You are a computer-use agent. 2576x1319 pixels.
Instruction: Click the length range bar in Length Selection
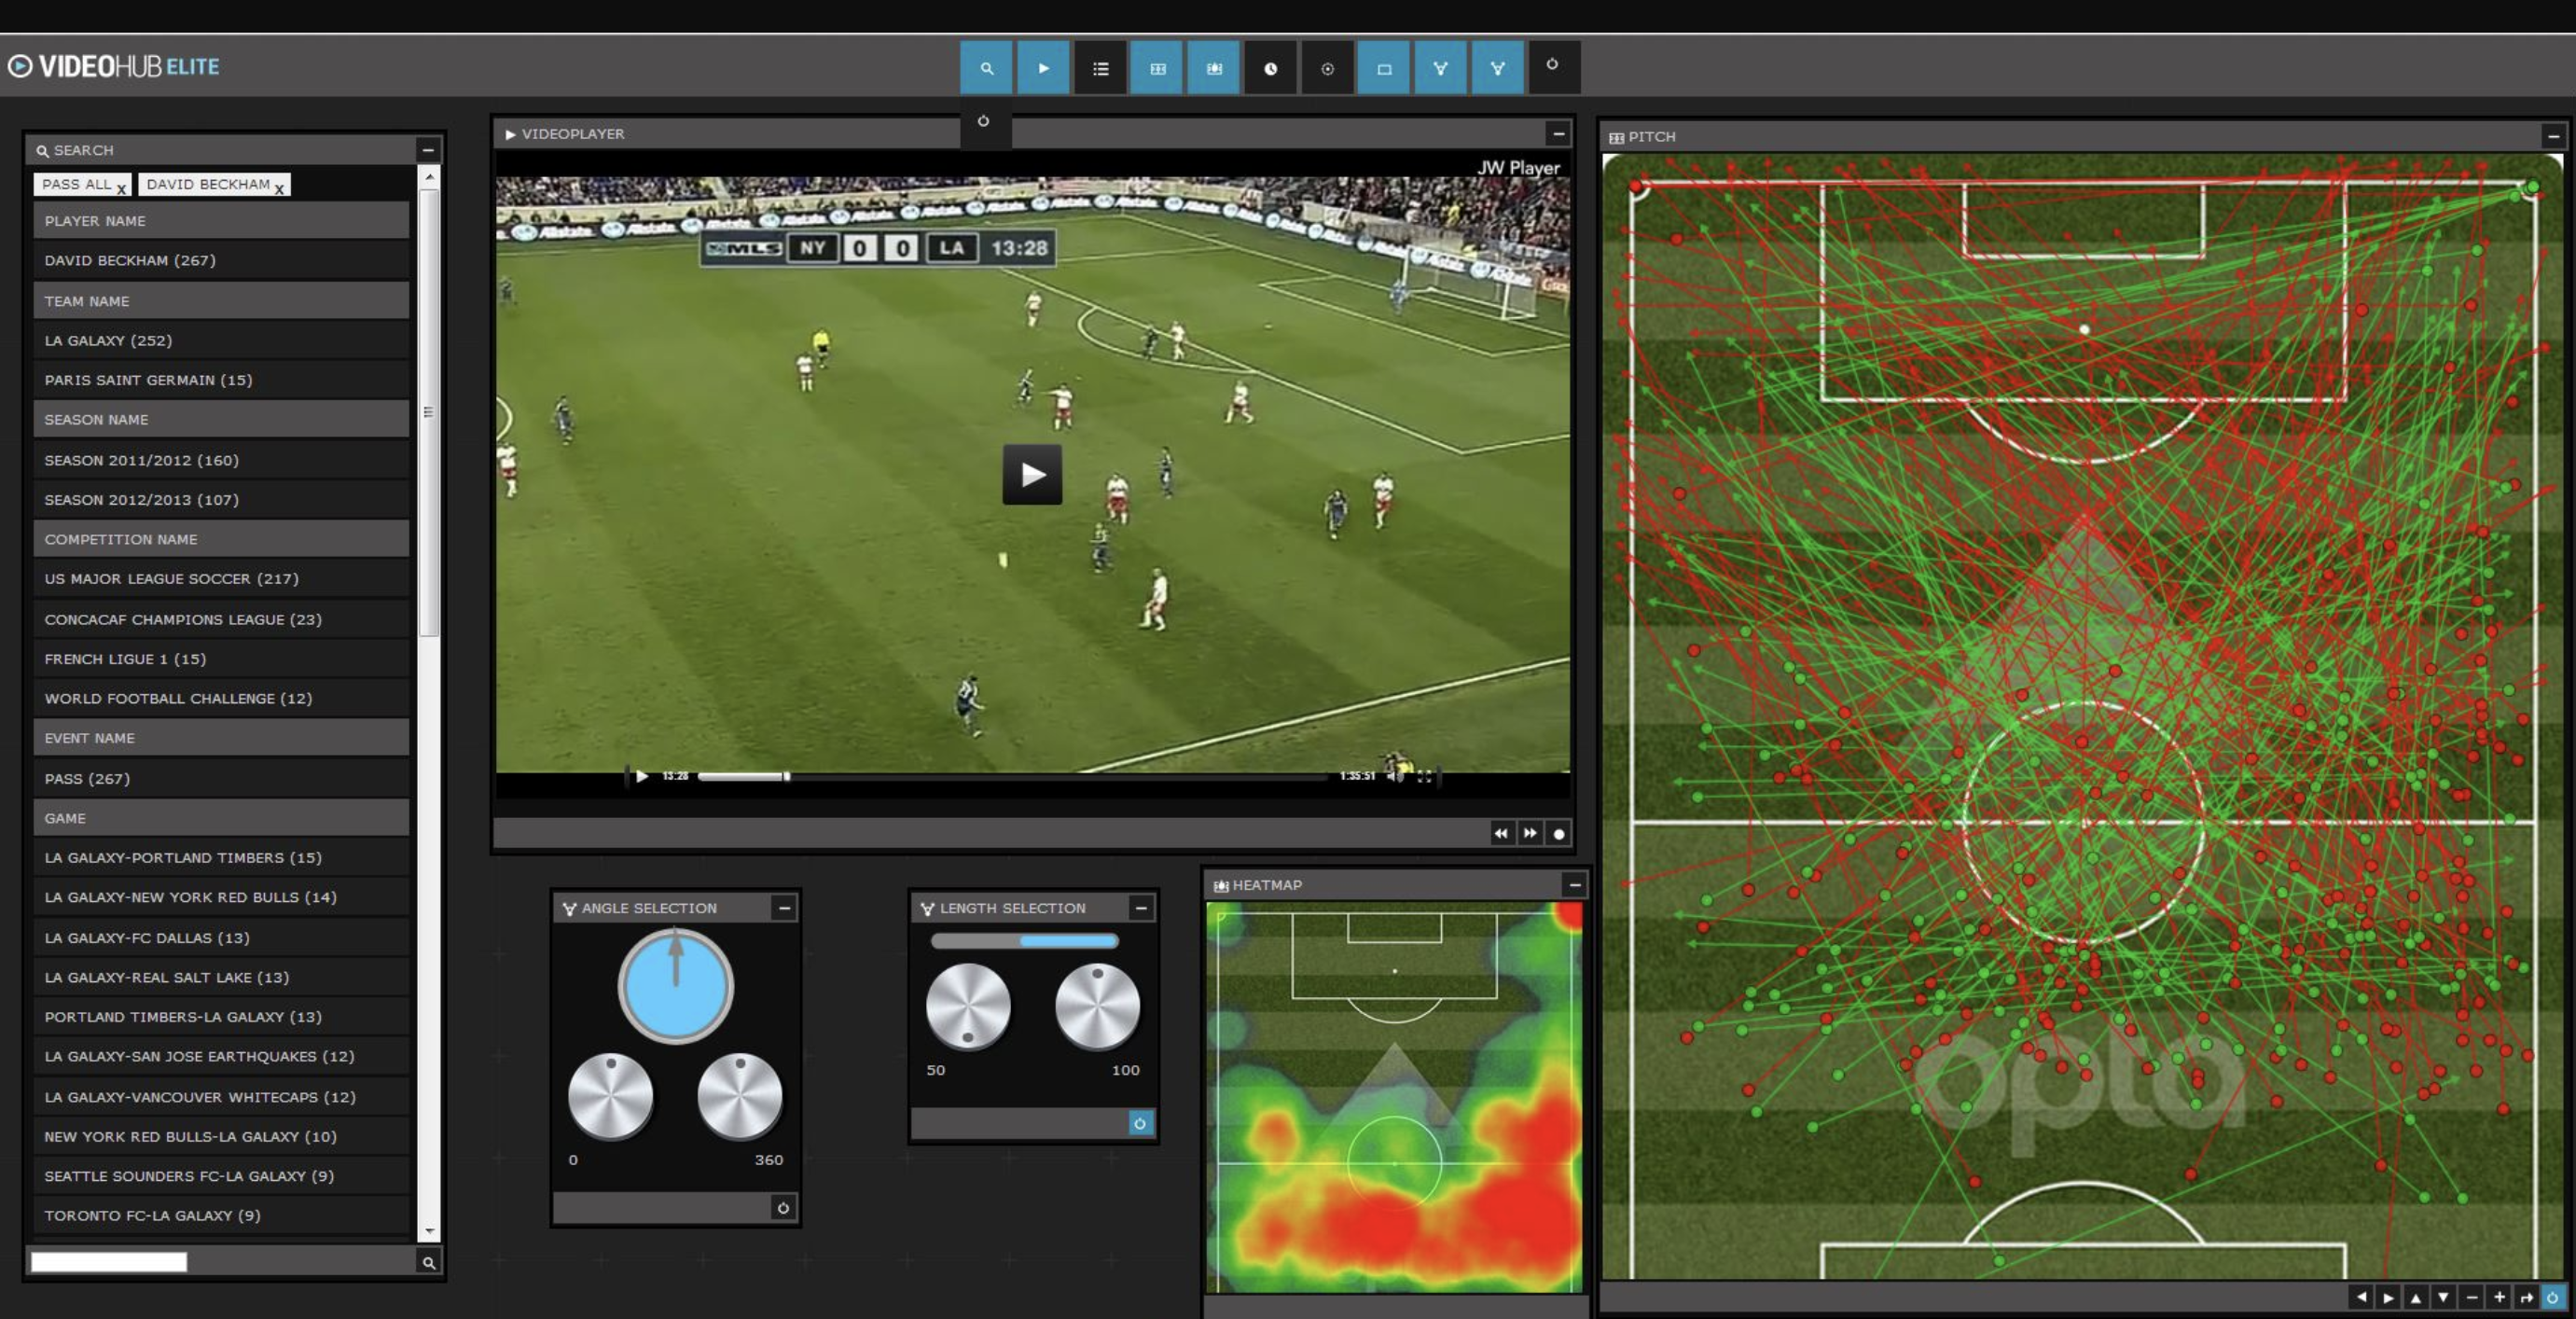point(1024,941)
